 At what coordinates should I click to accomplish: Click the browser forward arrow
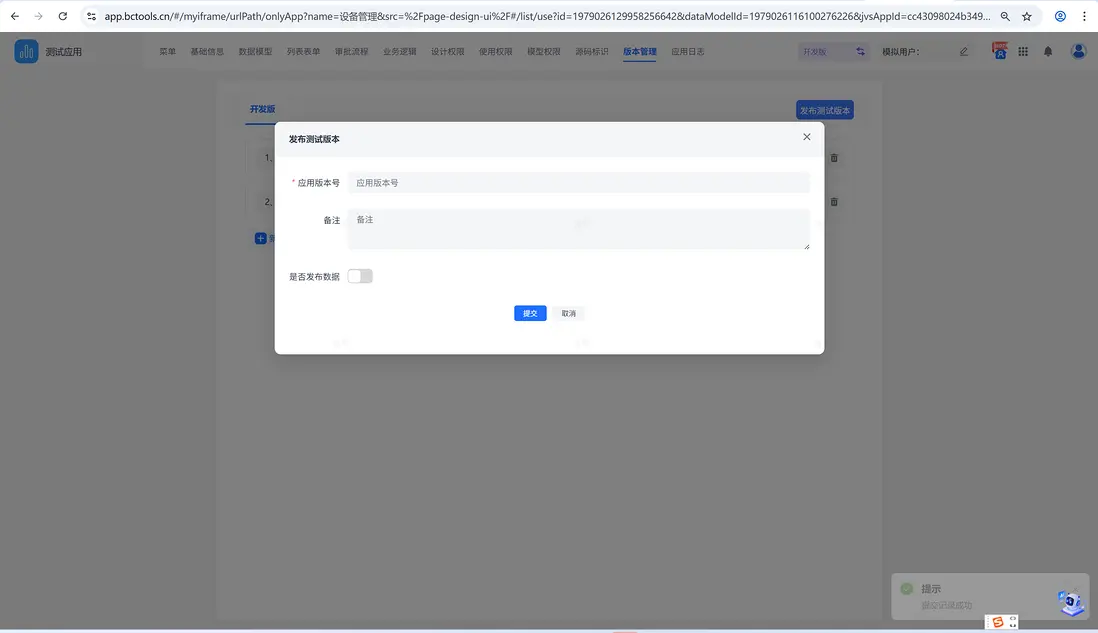39,16
